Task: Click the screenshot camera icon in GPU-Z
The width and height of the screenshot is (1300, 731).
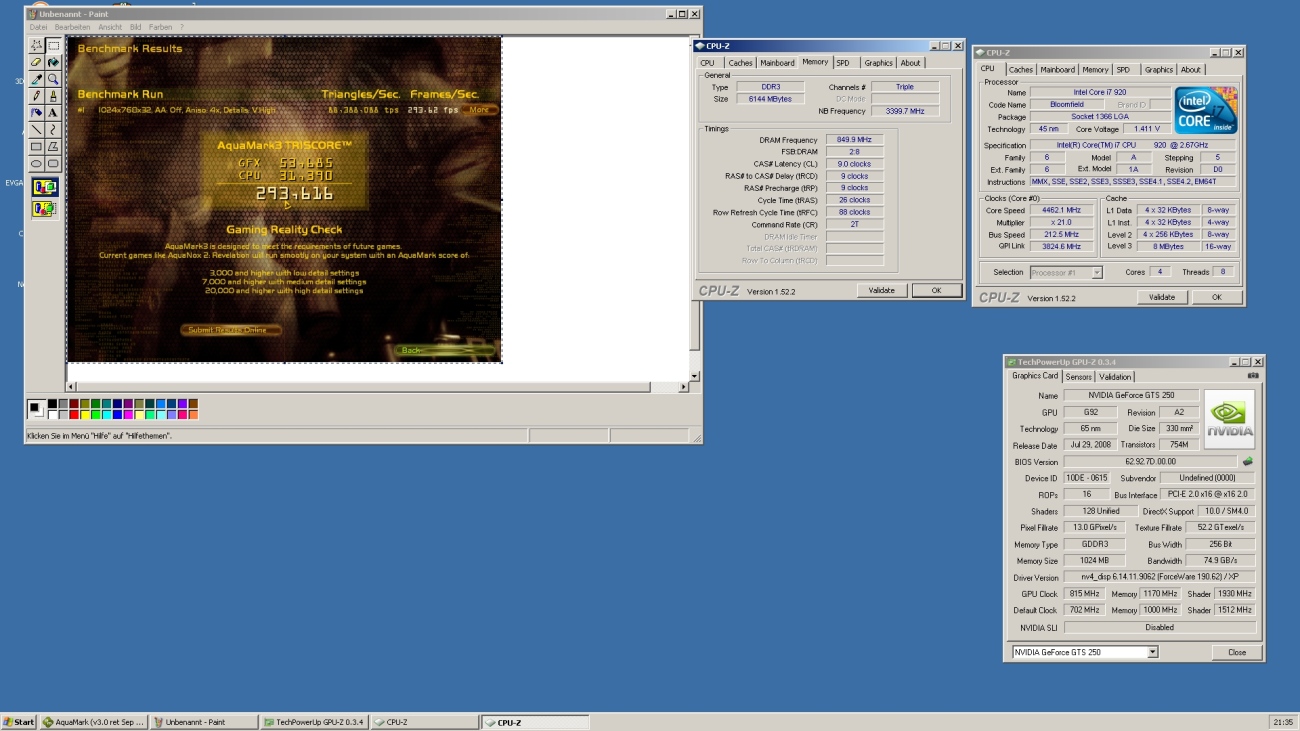Action: [x=1252, y=376]
